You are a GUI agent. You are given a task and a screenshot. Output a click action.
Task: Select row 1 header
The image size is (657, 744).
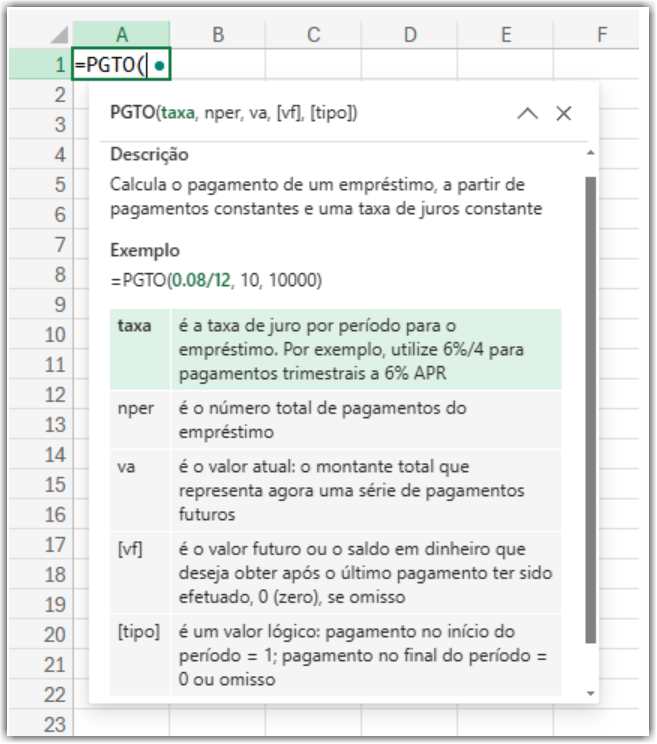[41, 65]
